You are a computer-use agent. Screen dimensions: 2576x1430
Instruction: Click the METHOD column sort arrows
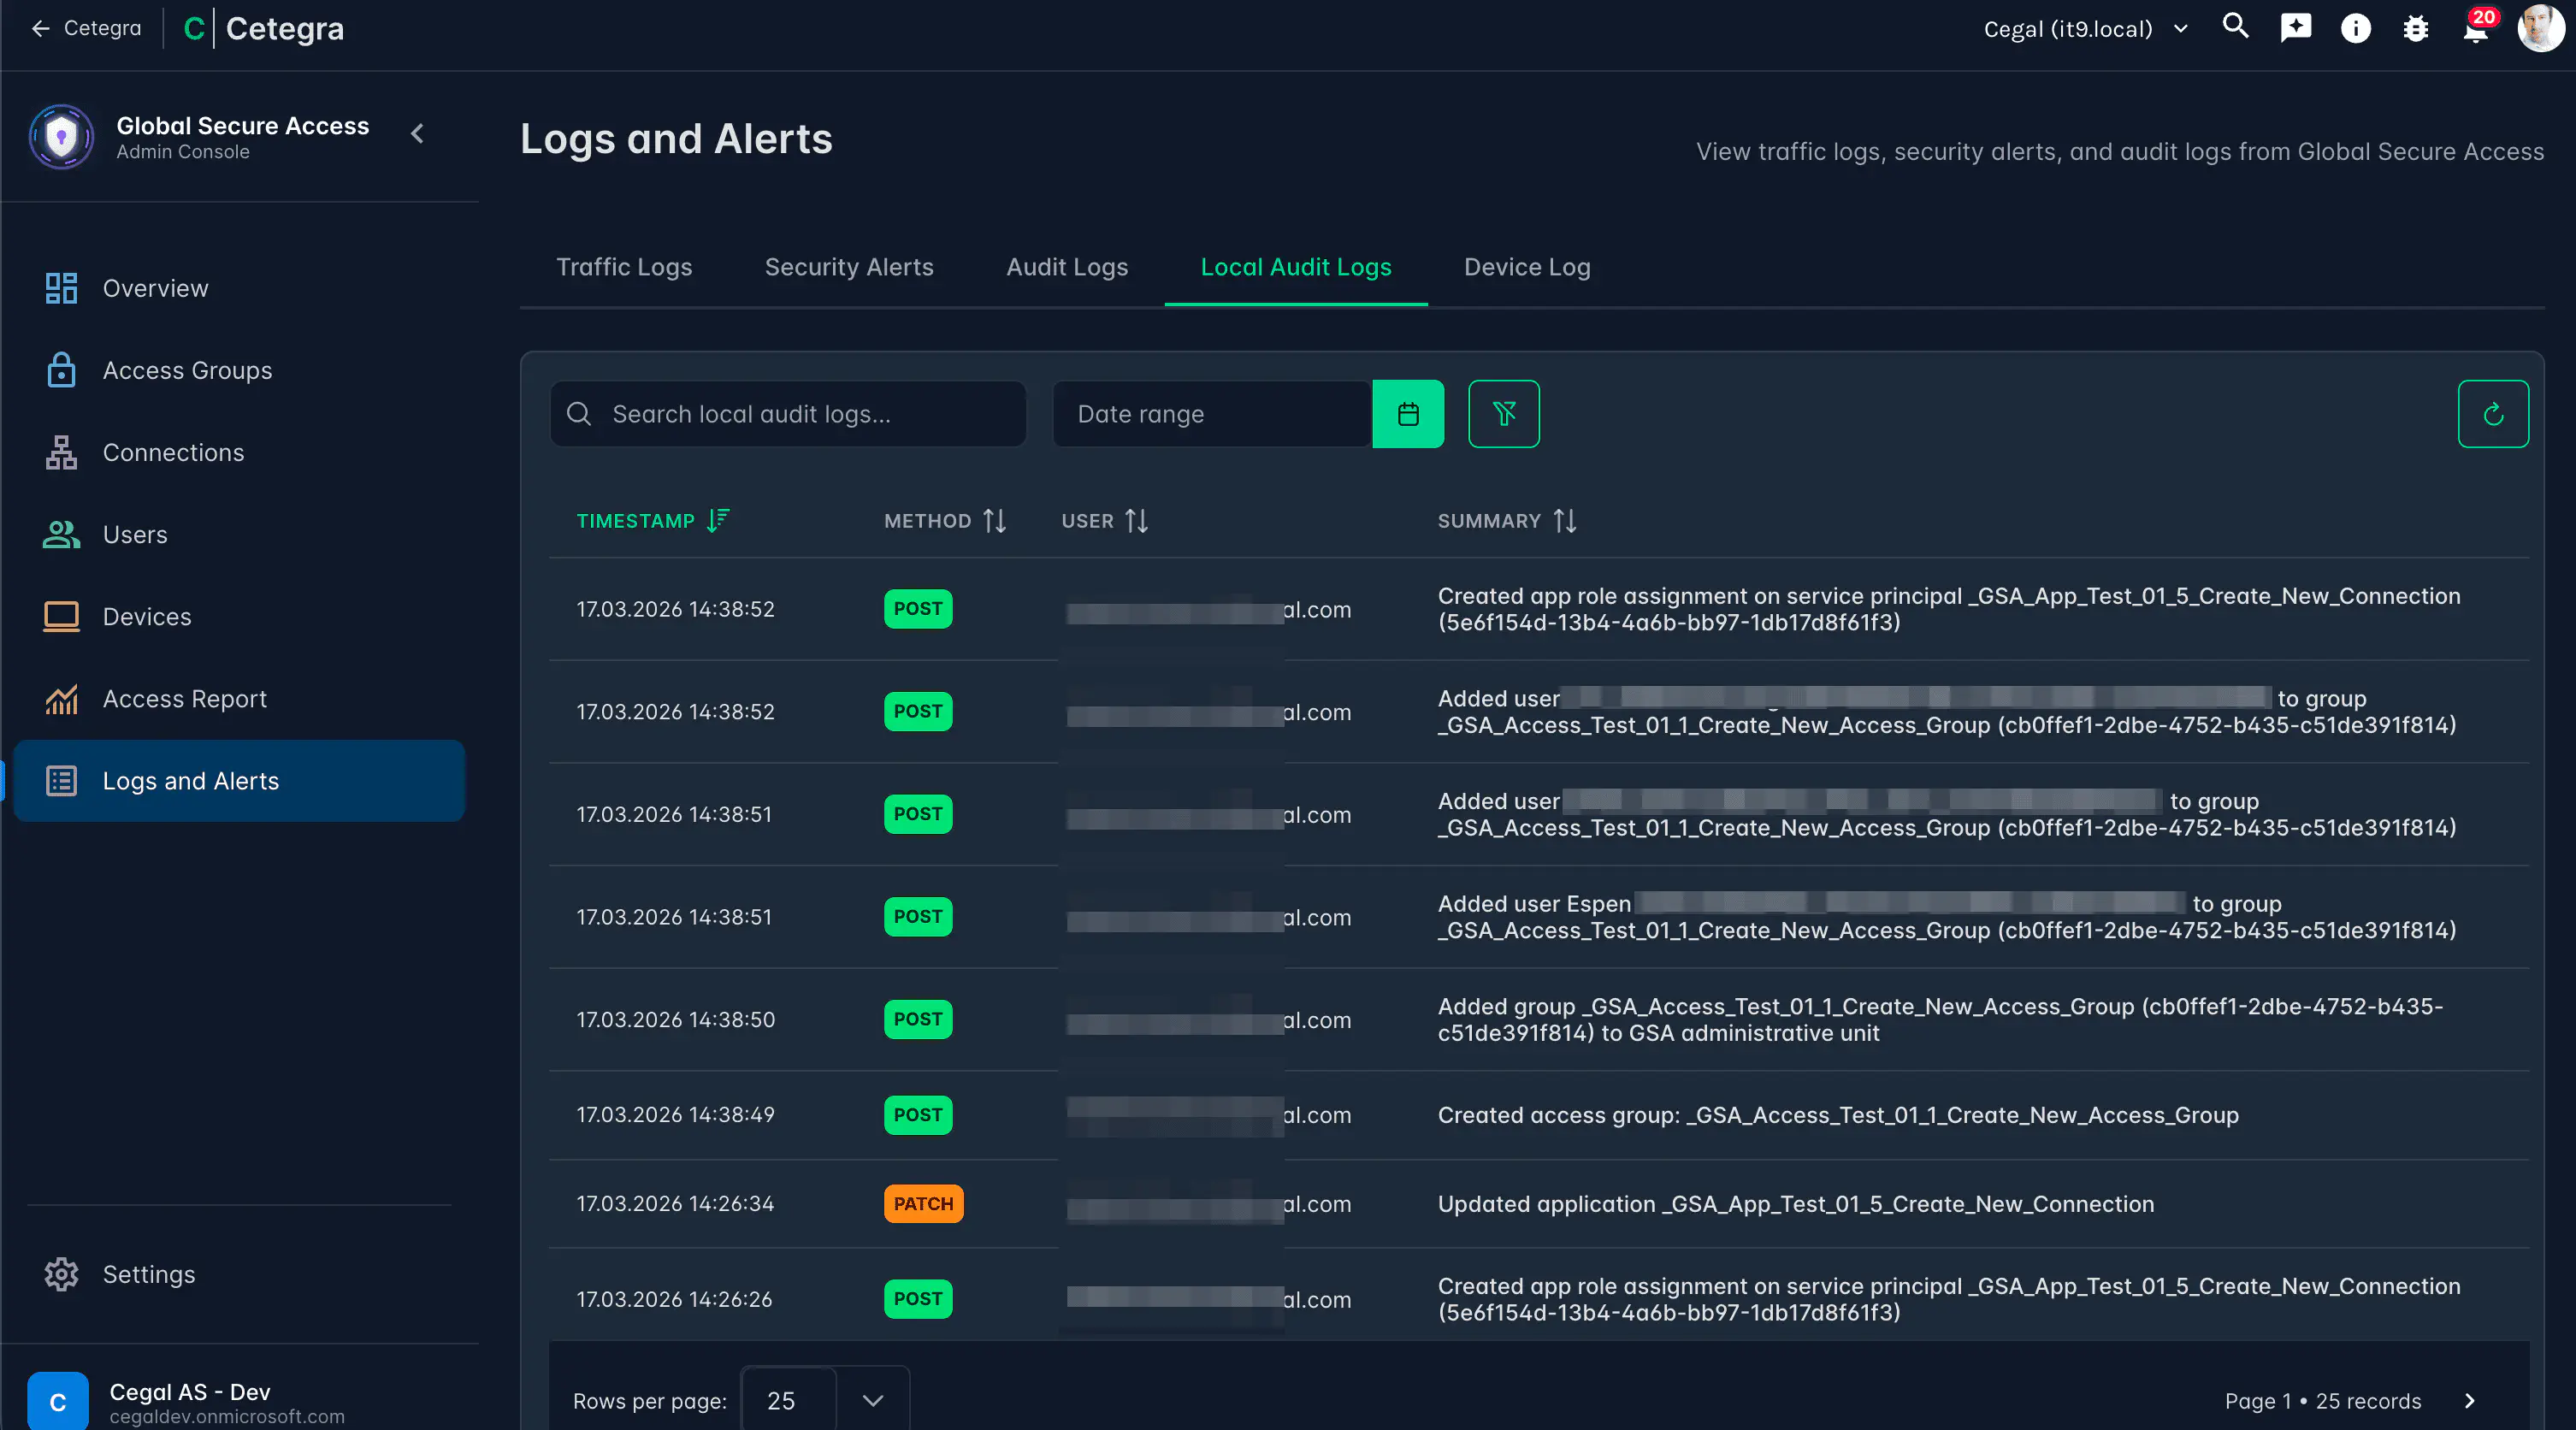click(x=994, y=521)
